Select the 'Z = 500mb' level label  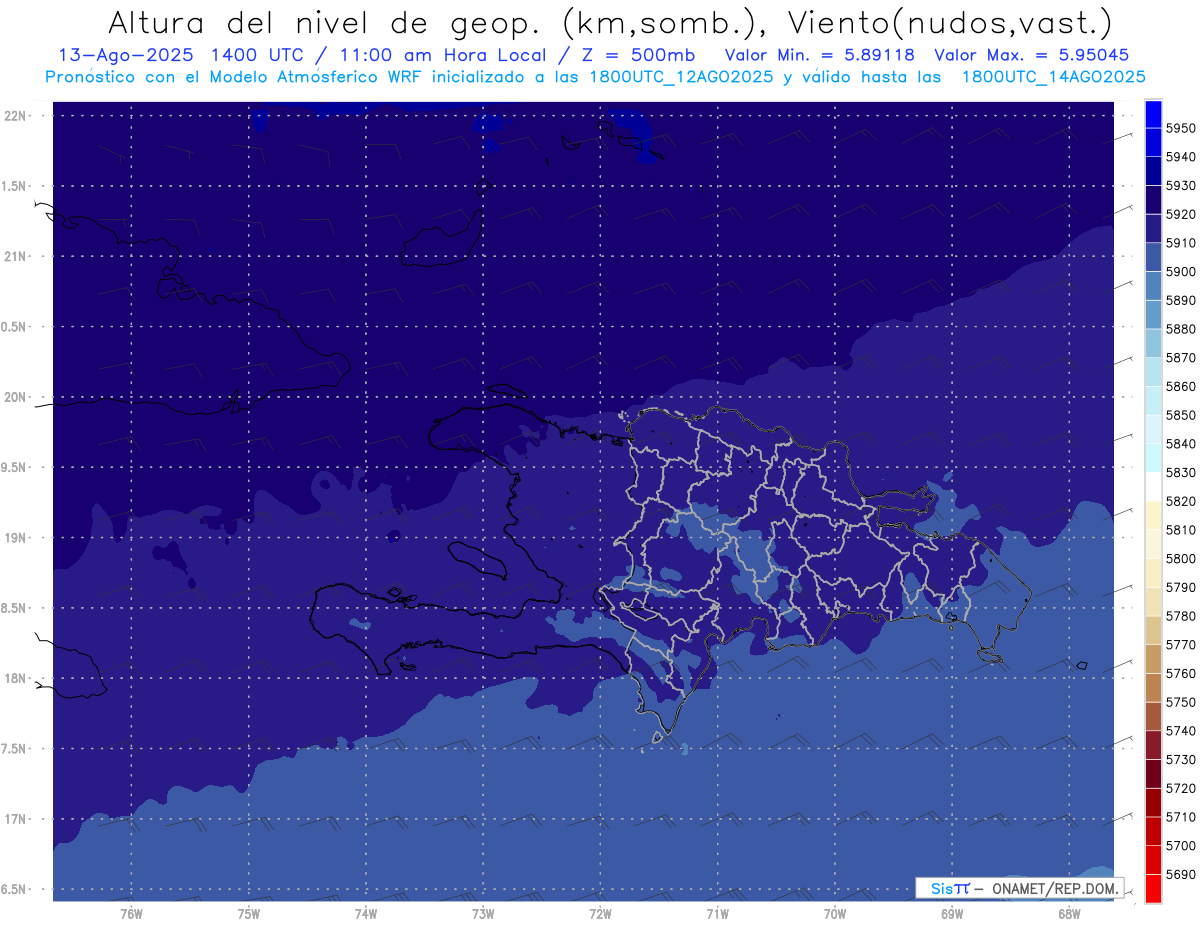(637, 55)
